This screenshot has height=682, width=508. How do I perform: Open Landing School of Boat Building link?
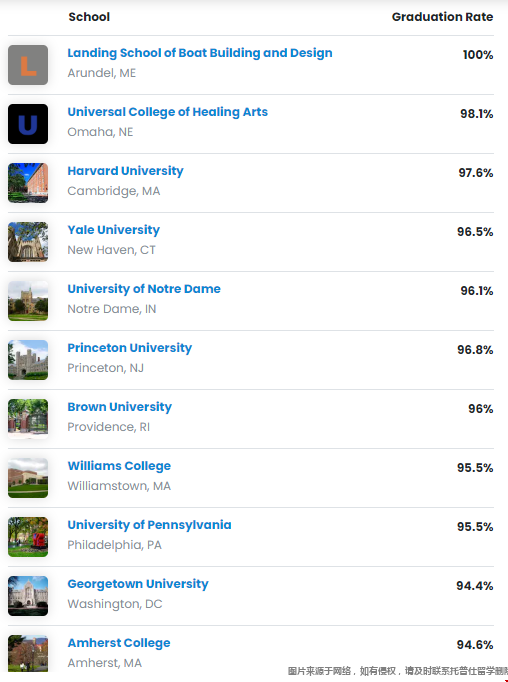[200, 53]
